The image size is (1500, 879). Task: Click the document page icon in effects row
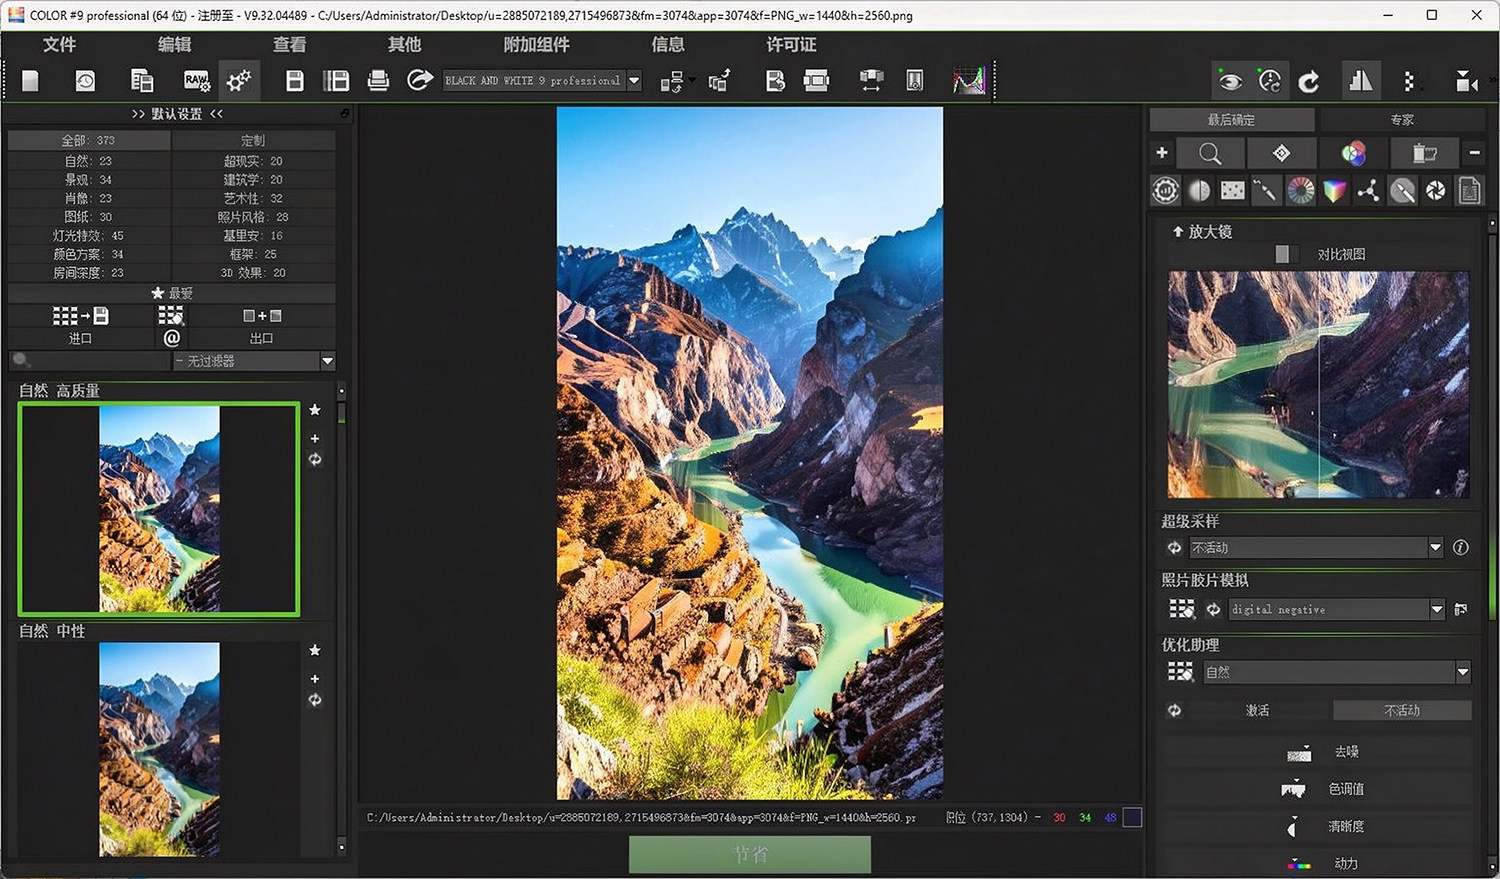(x=1470, y=190)
